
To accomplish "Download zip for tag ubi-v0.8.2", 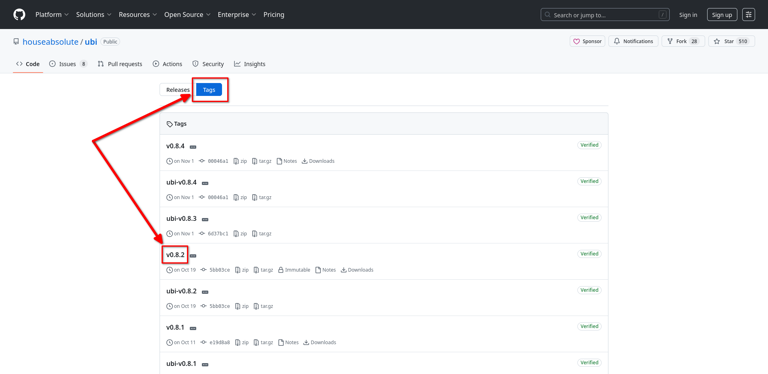I will (x=241, y=306).
